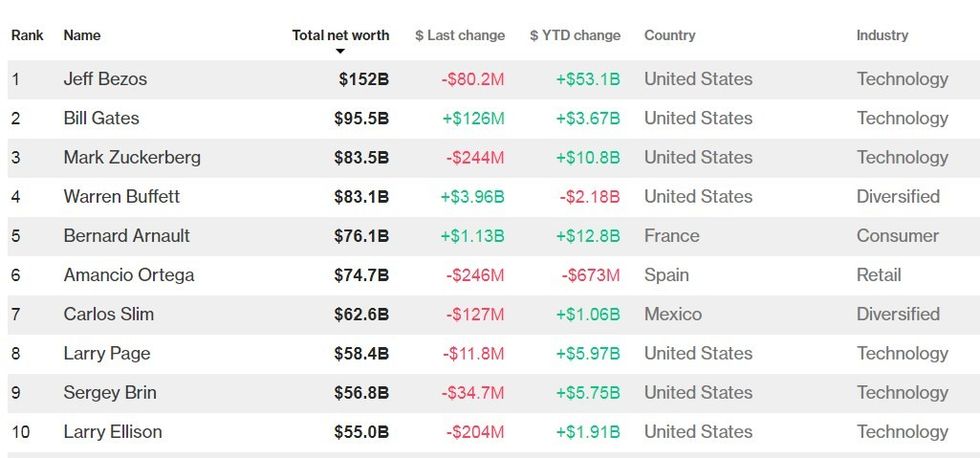
Task: Open Jeff Bezos profile link
Action: click(x=105, y=79)
